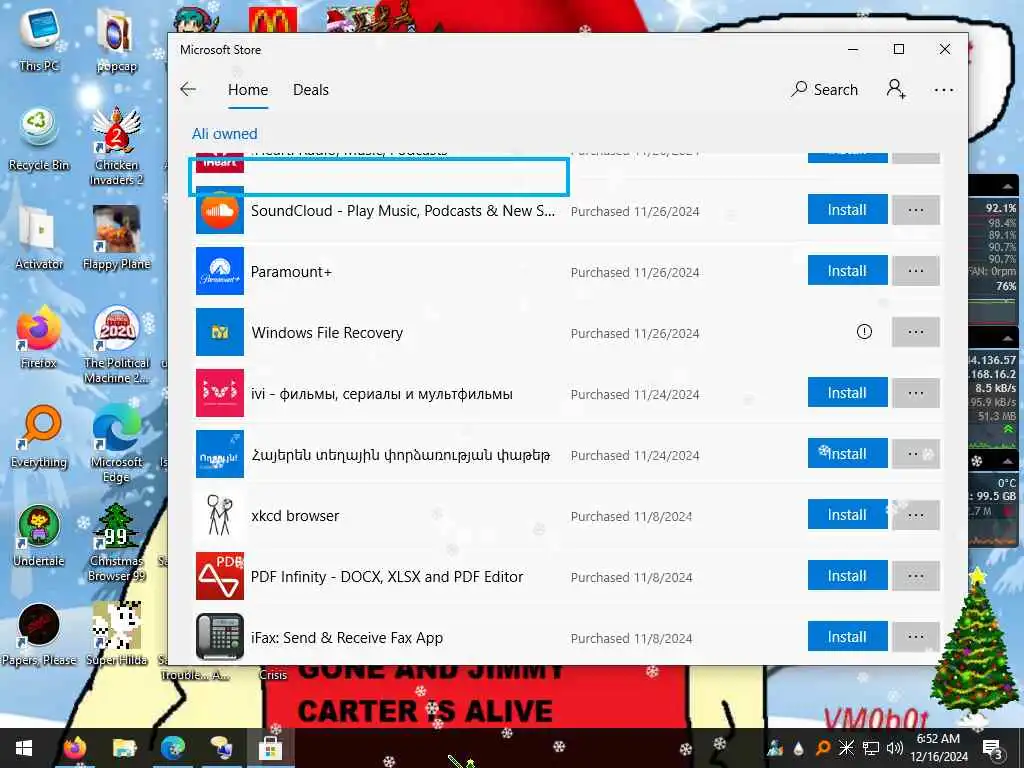Open more options for SoundCloud
This screenshot has height=768, width=1024.
pyautogui.click(x=916, y=210)
